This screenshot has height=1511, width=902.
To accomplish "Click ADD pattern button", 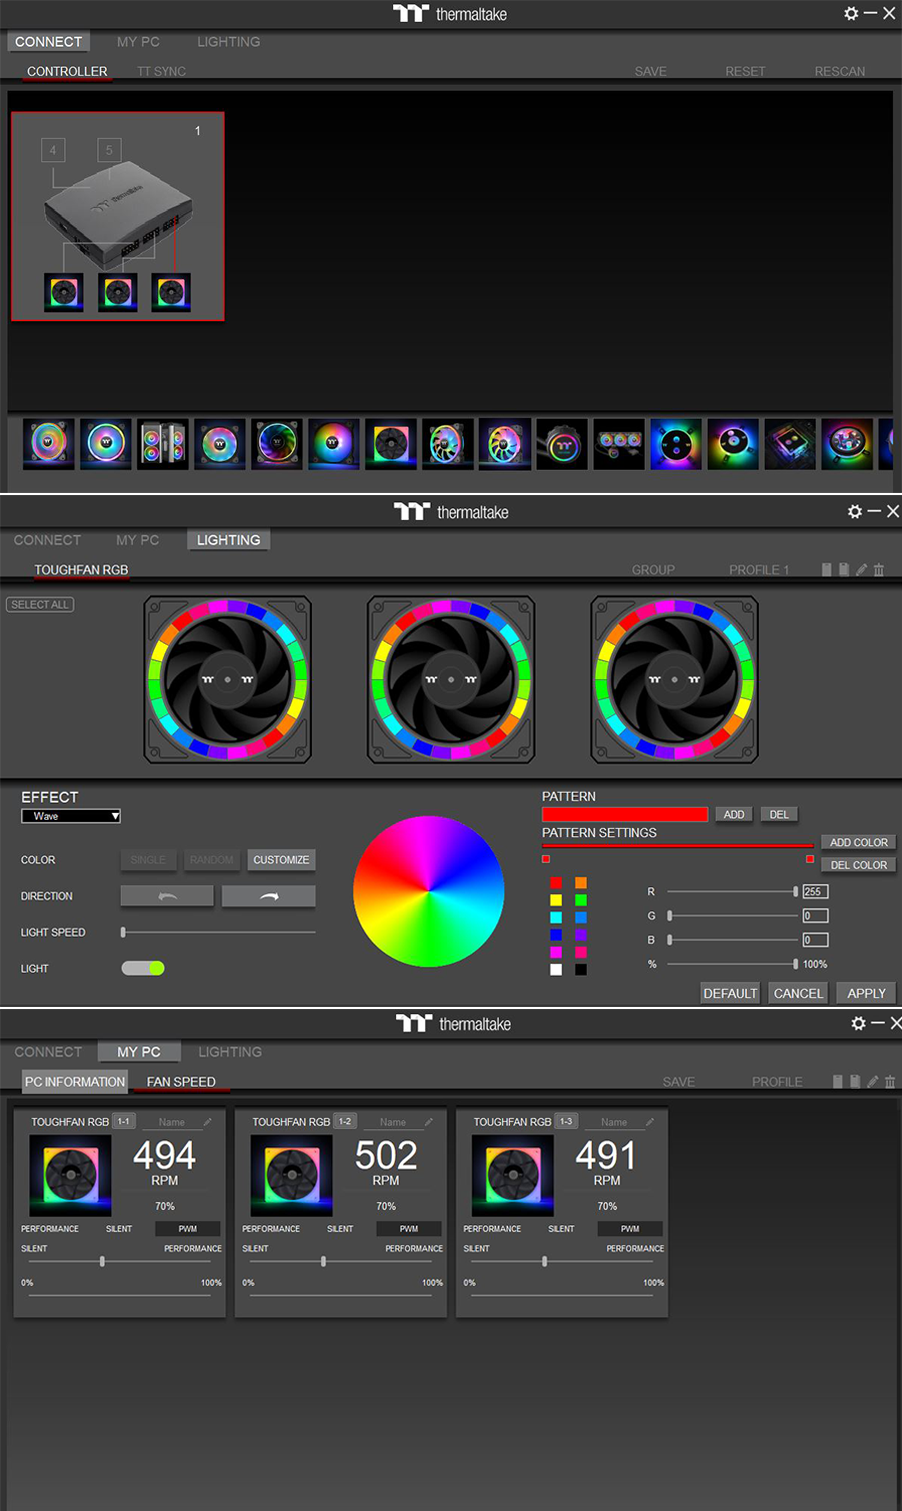I will [734, 814].
